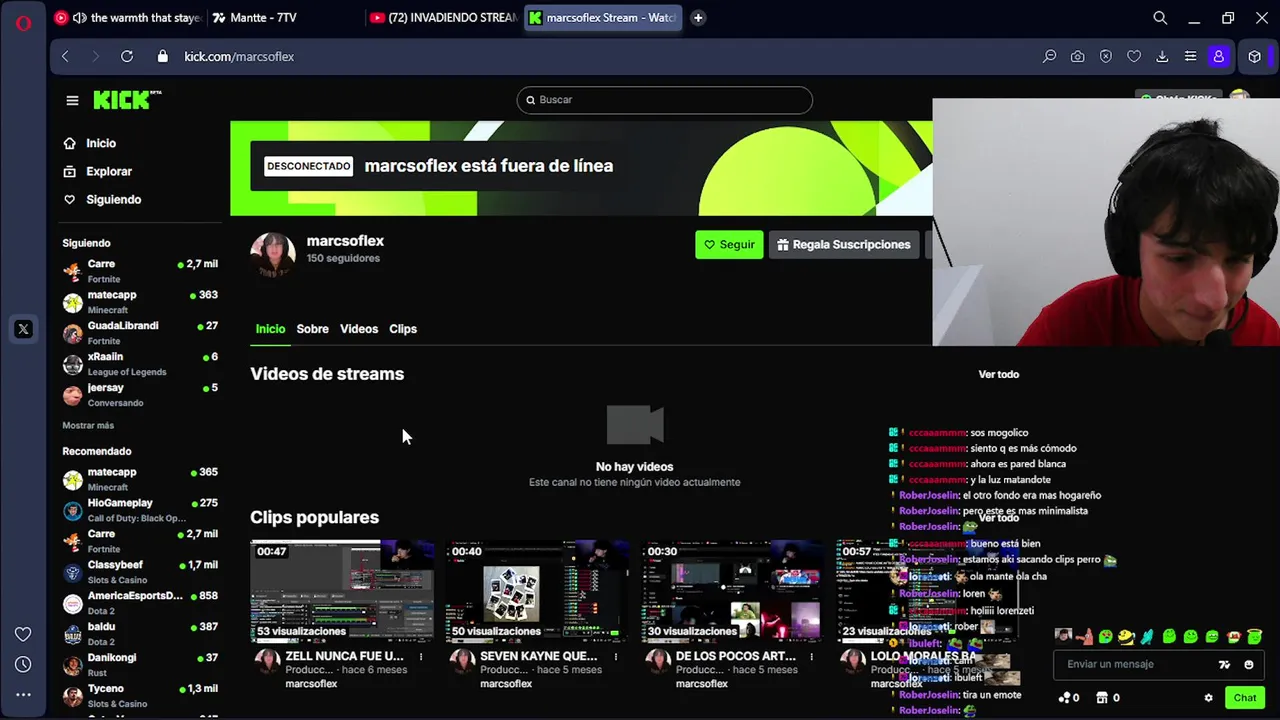Open Opera sidebar history clock icon
The image size is (1280, 720).
click(23, 664)
